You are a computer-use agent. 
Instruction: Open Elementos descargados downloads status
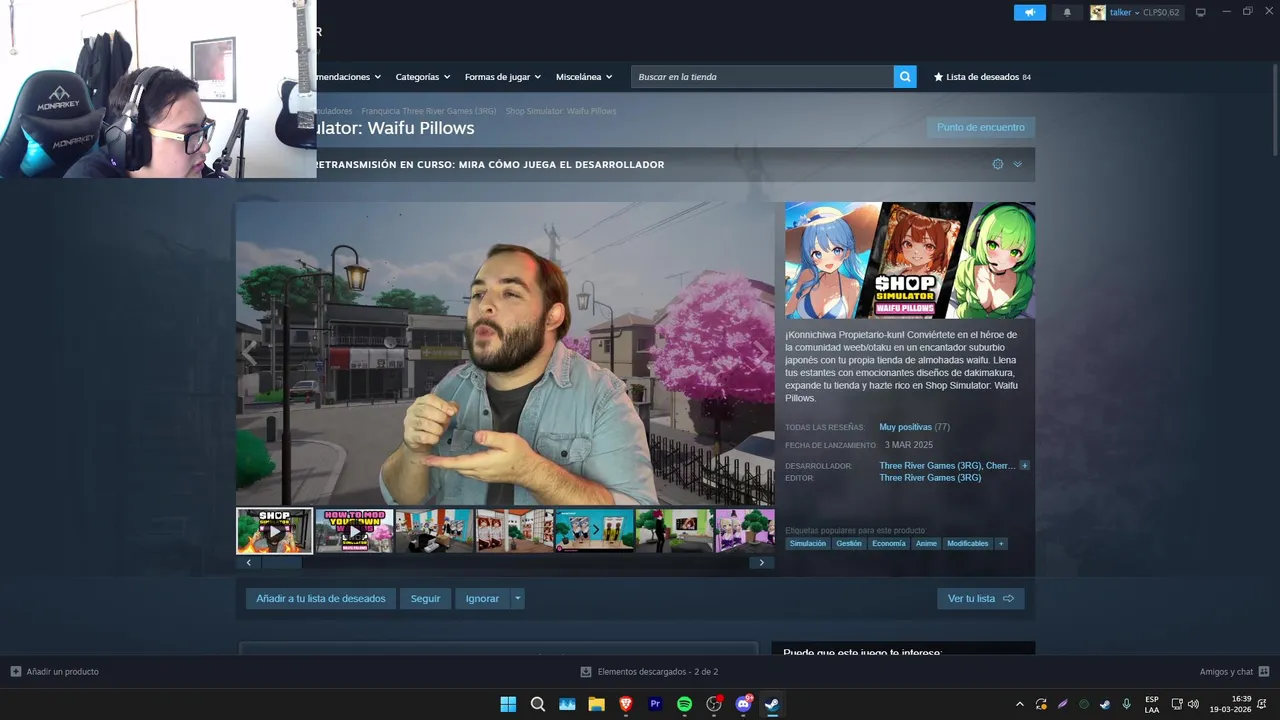[650, 672]
